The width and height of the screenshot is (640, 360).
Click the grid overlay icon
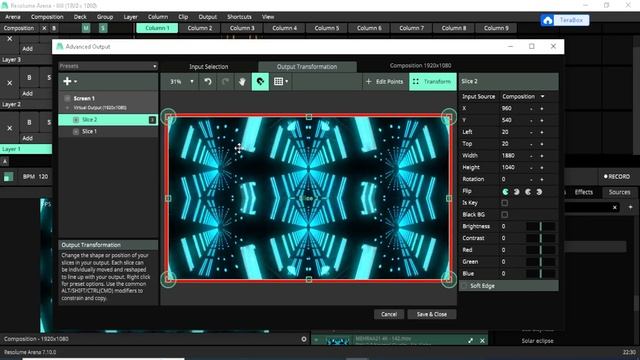coord(278,82)
